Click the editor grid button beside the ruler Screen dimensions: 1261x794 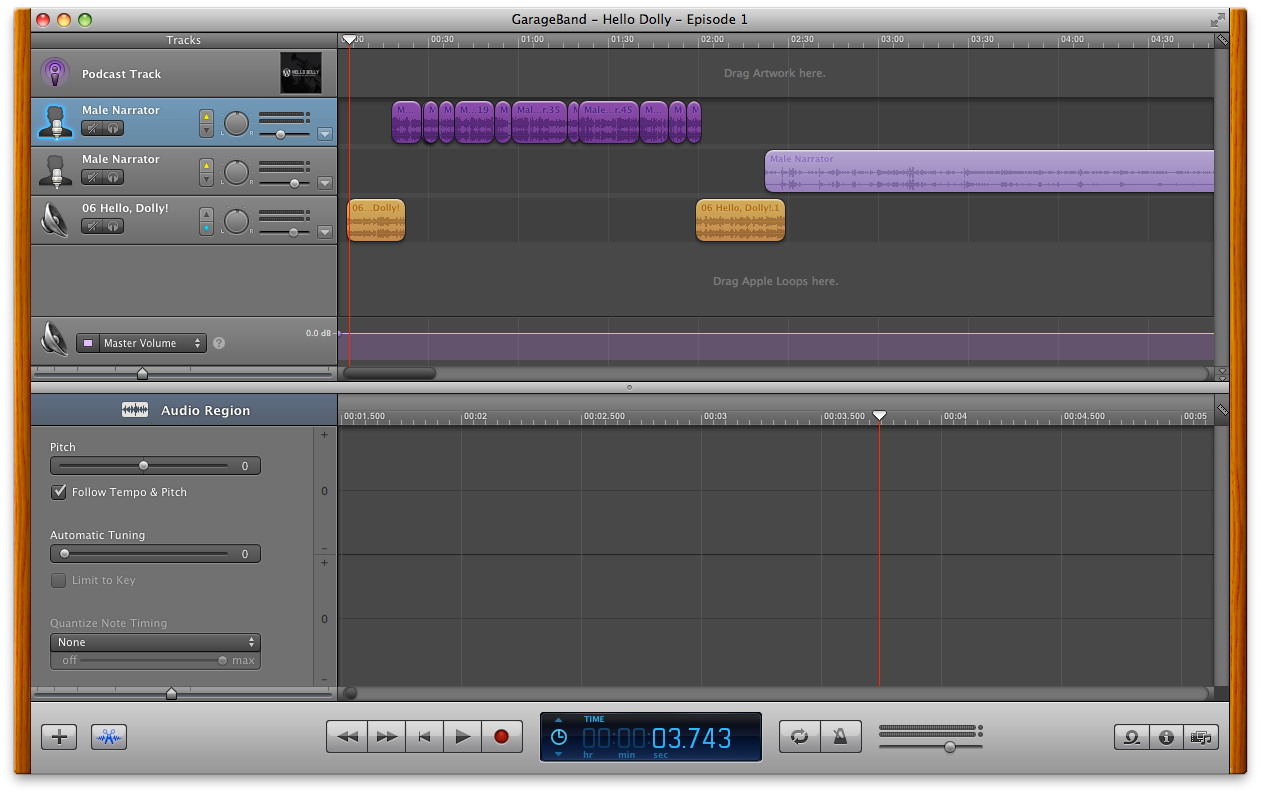click(1222, 410)
